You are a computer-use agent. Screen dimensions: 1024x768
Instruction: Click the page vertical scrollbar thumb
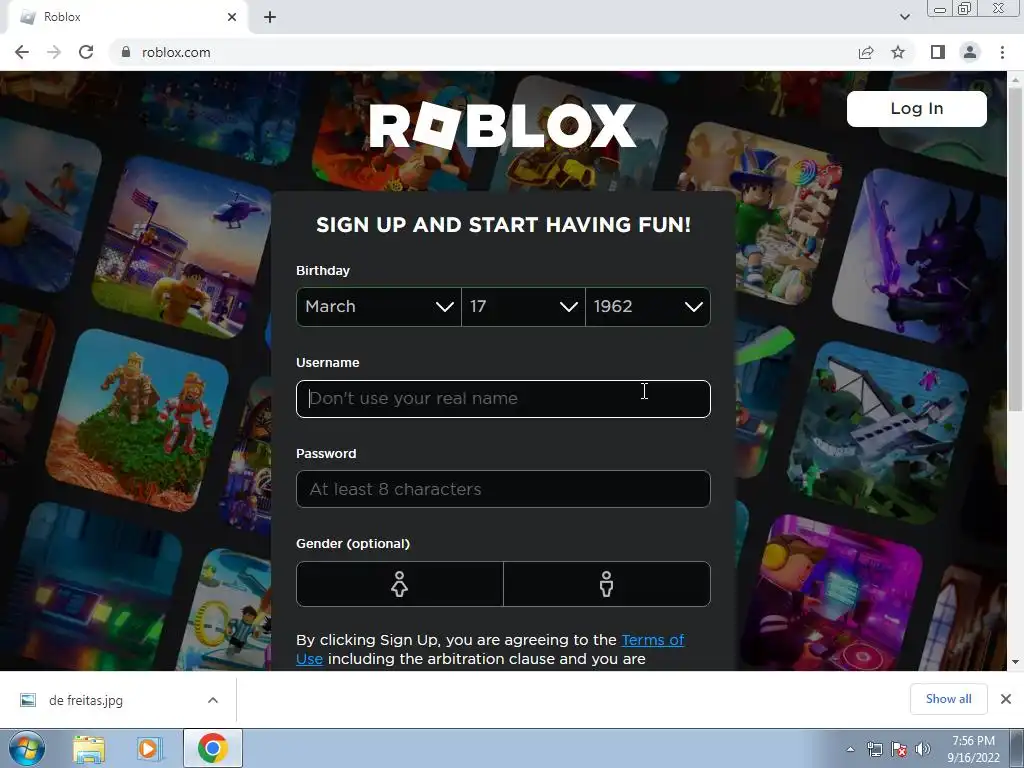point(1015,248)
